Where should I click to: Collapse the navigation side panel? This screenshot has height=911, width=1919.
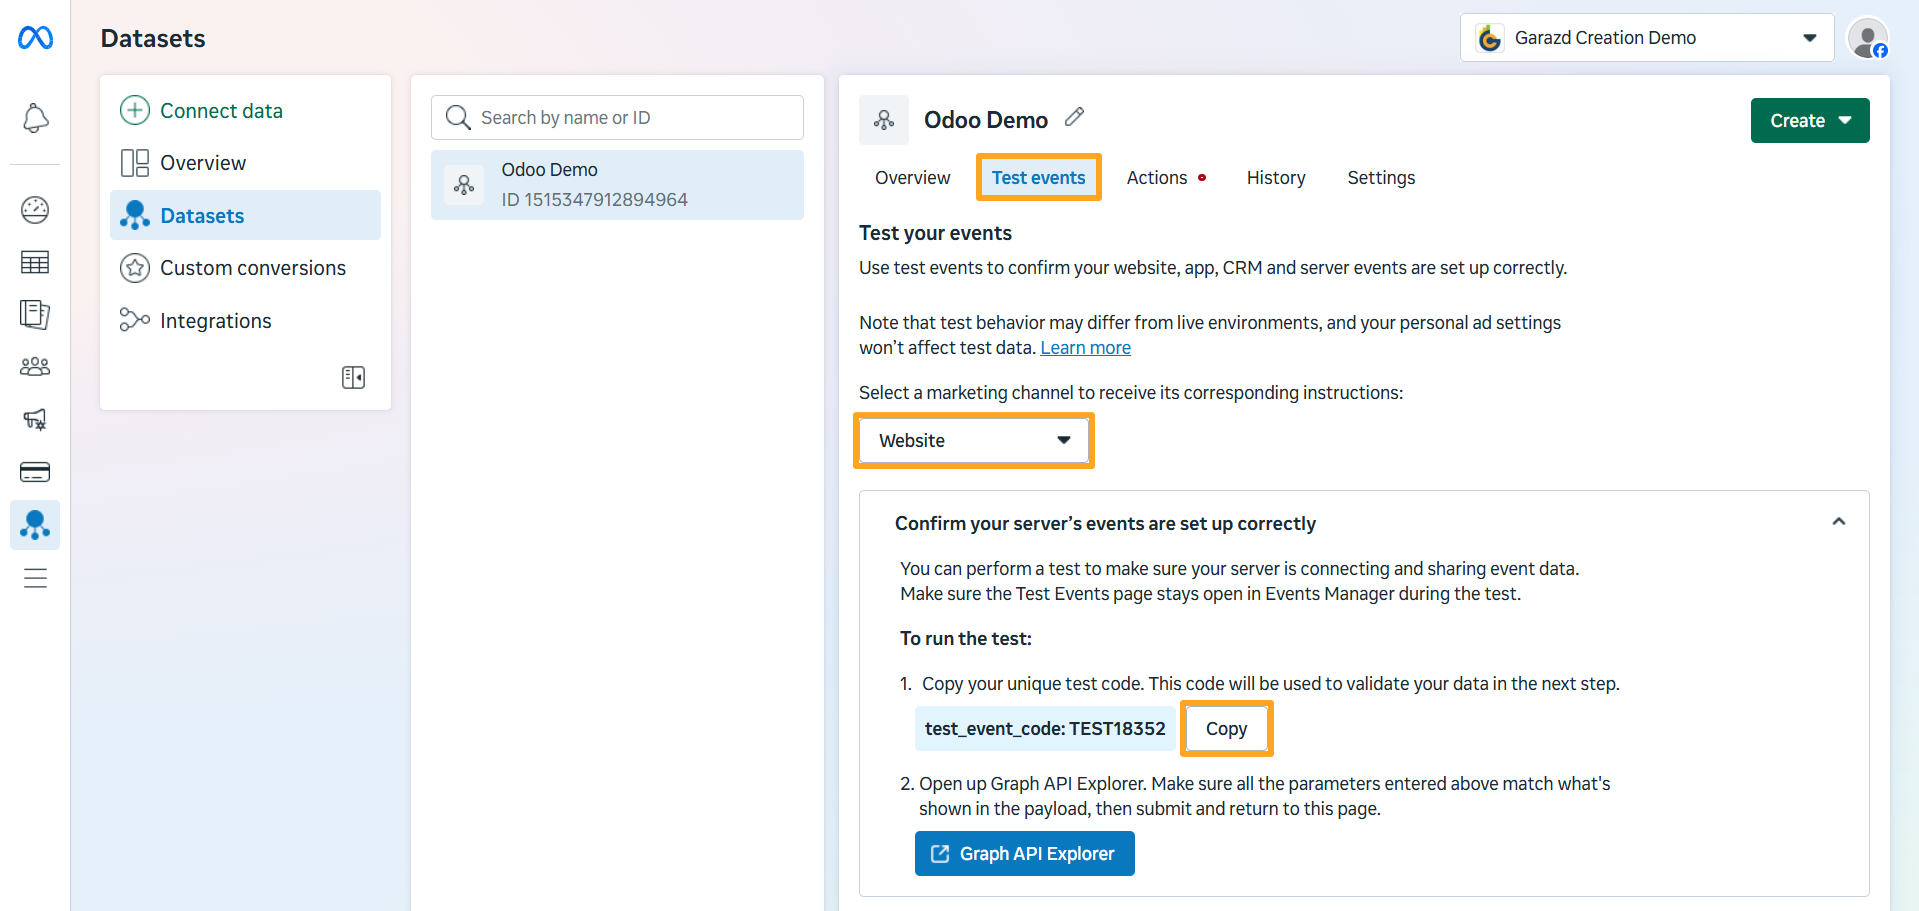(x=353, y=377)
